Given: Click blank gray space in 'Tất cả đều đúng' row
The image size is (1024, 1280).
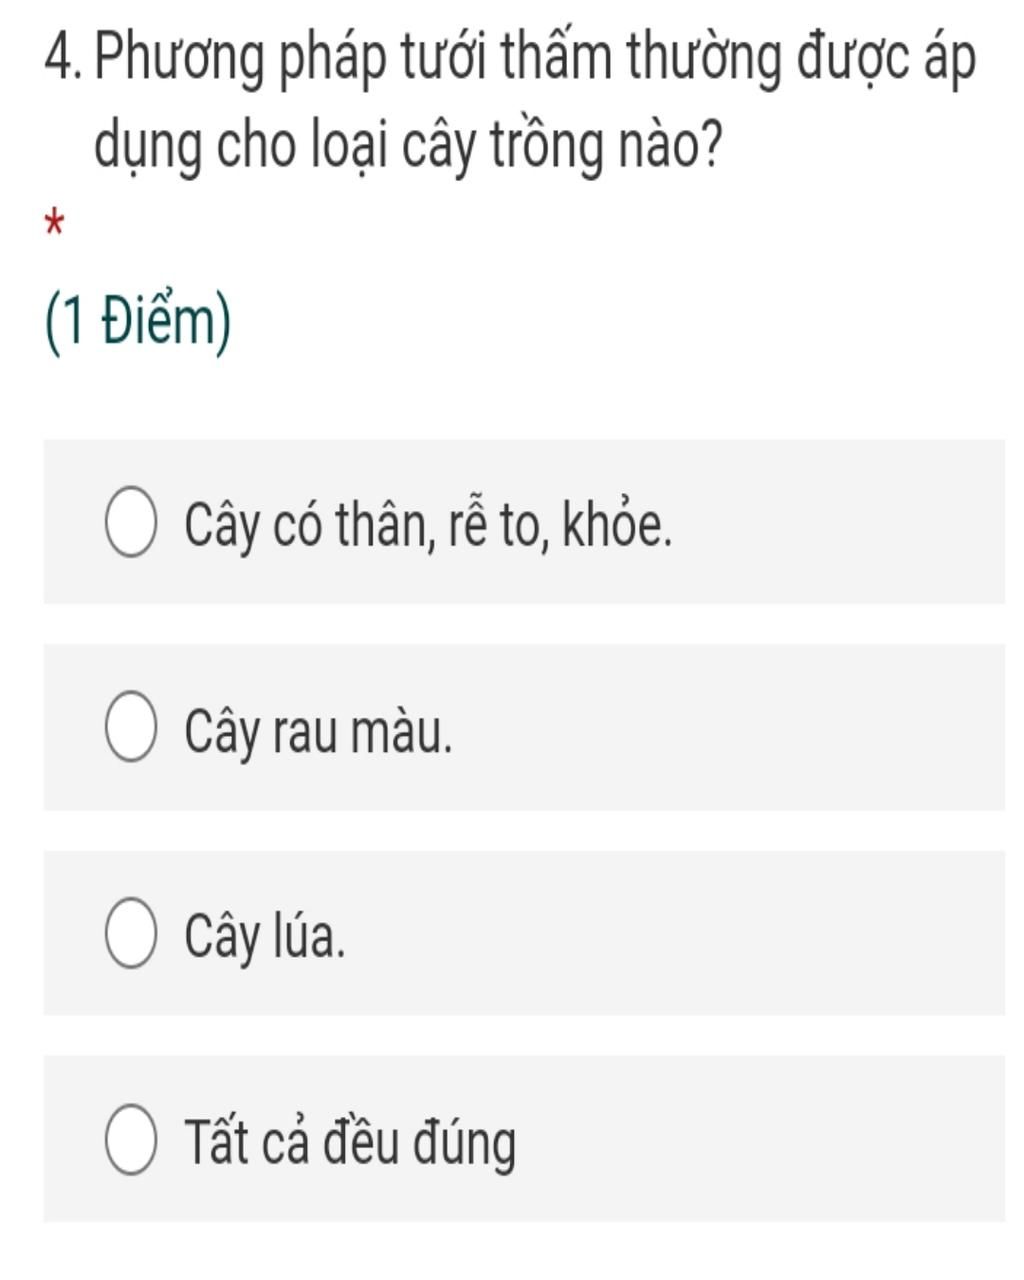Looking at the screenshot, I should 760,1140.
